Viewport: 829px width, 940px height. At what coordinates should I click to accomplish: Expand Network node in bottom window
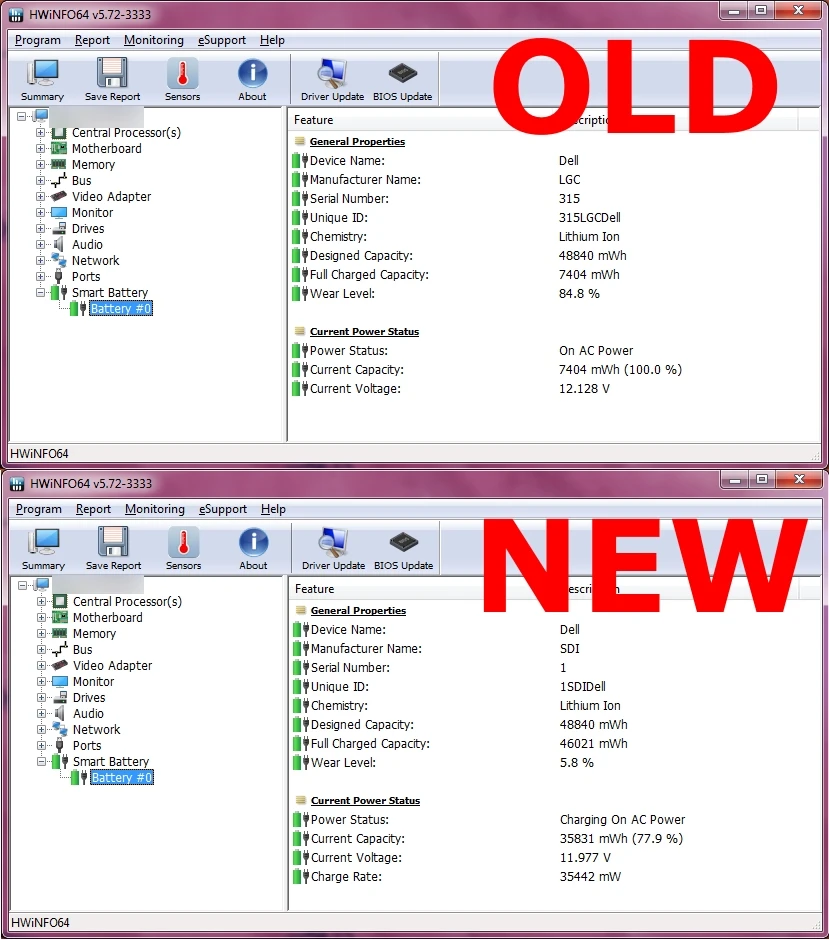[x=41, y=730]
